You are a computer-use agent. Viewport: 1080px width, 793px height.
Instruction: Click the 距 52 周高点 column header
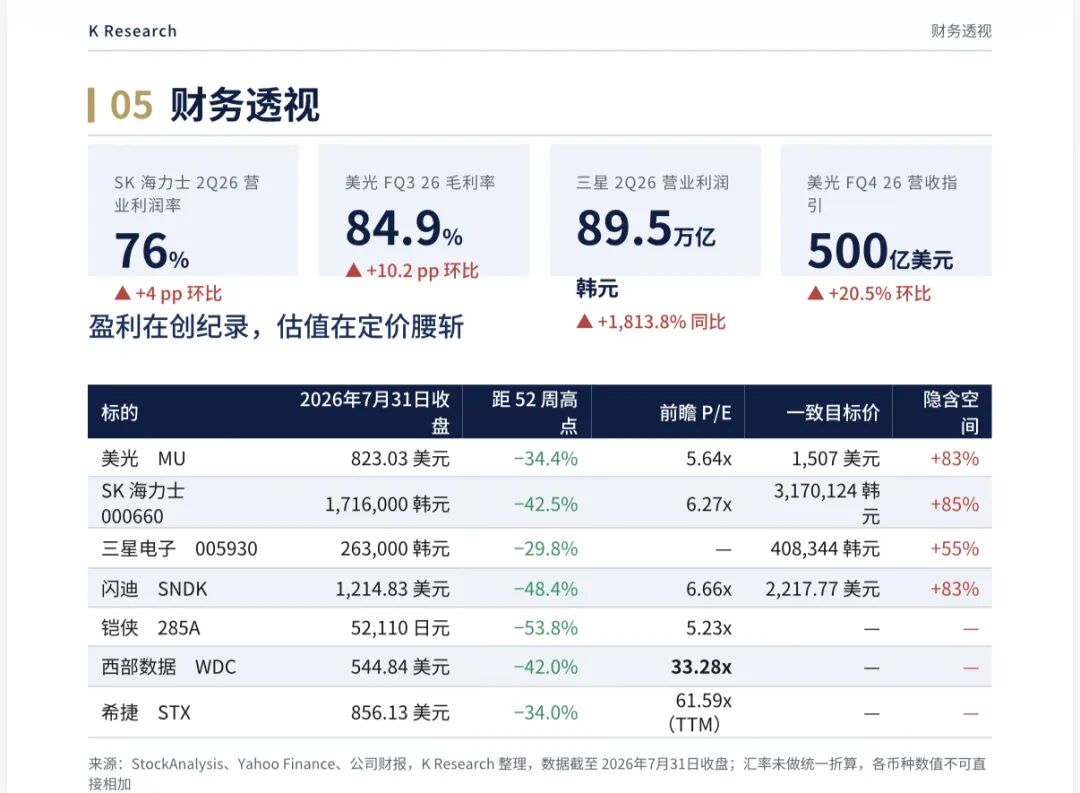point(534,412)
